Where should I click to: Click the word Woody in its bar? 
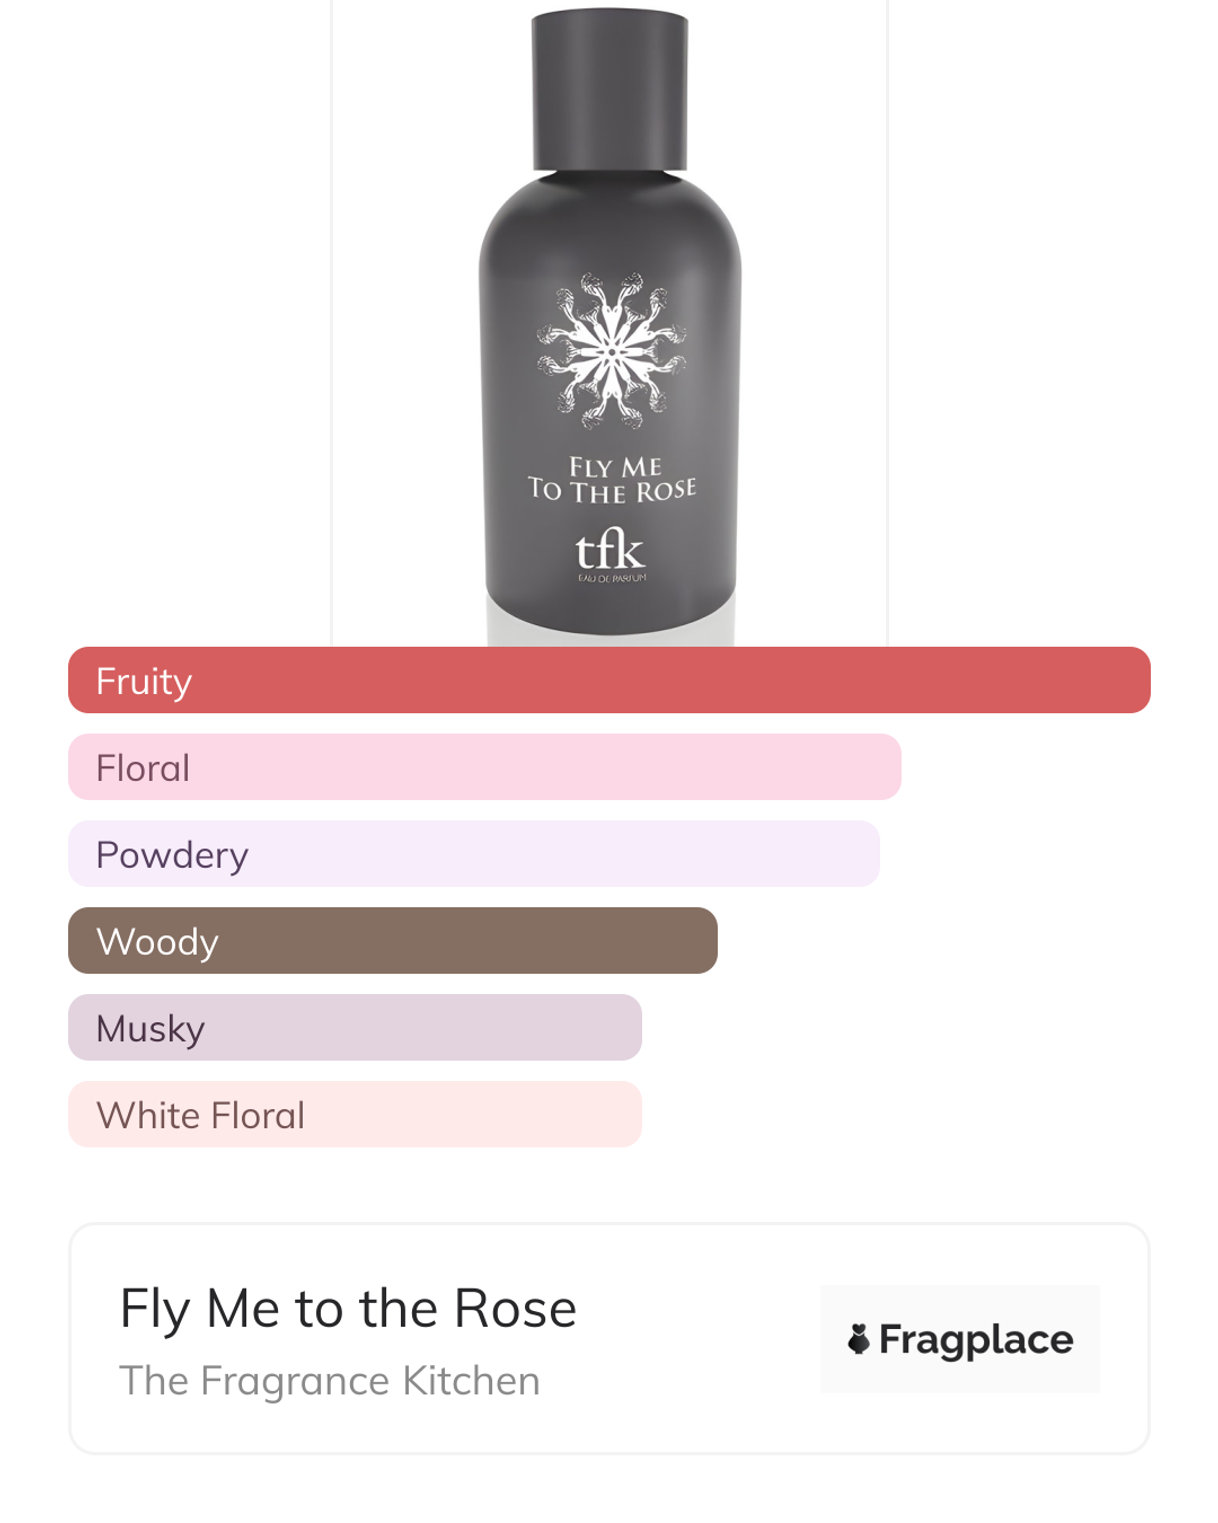coord(157,942)
